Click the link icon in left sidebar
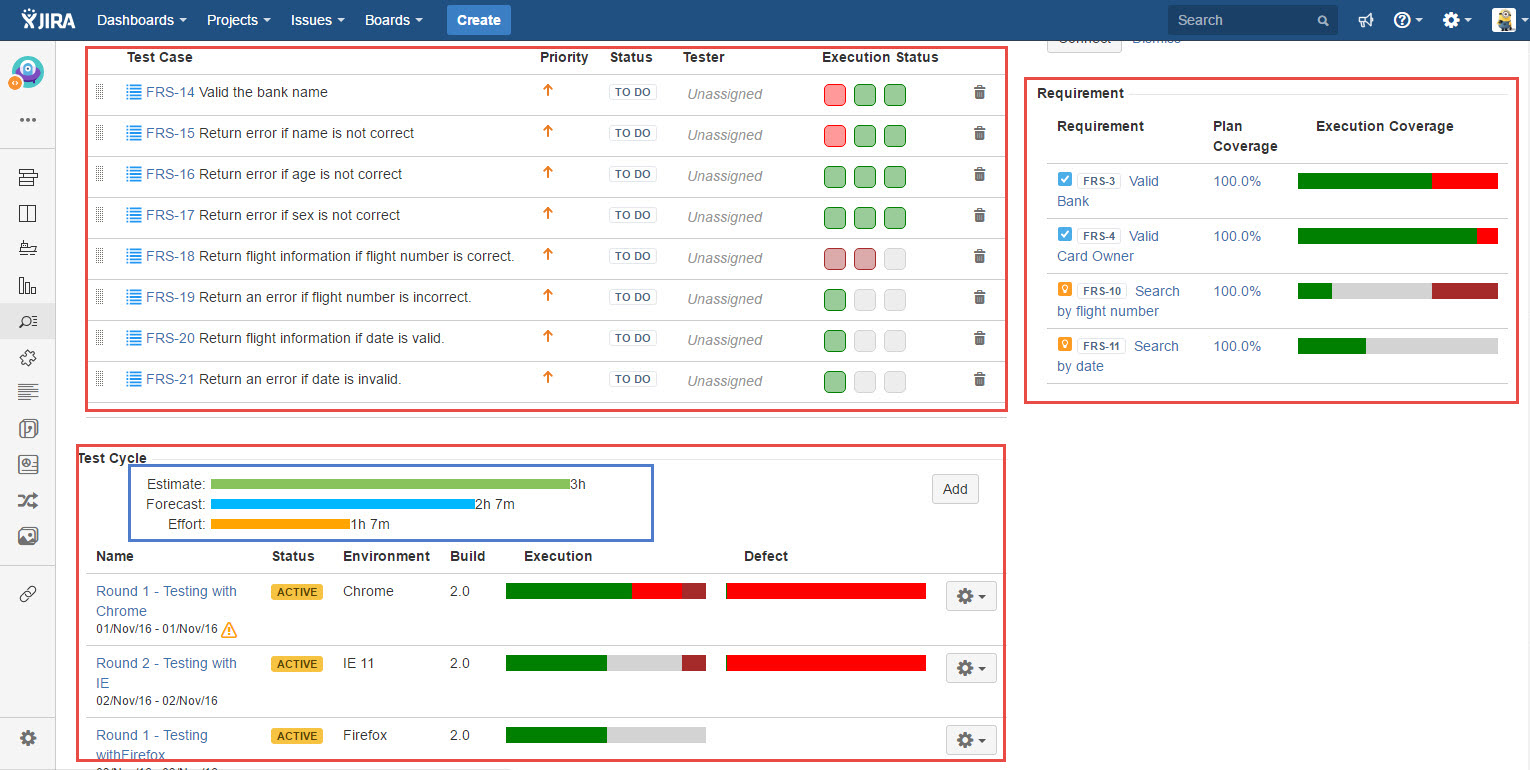Image resolution: width=1530 pixels, height=770 pixels. [28, 594]
